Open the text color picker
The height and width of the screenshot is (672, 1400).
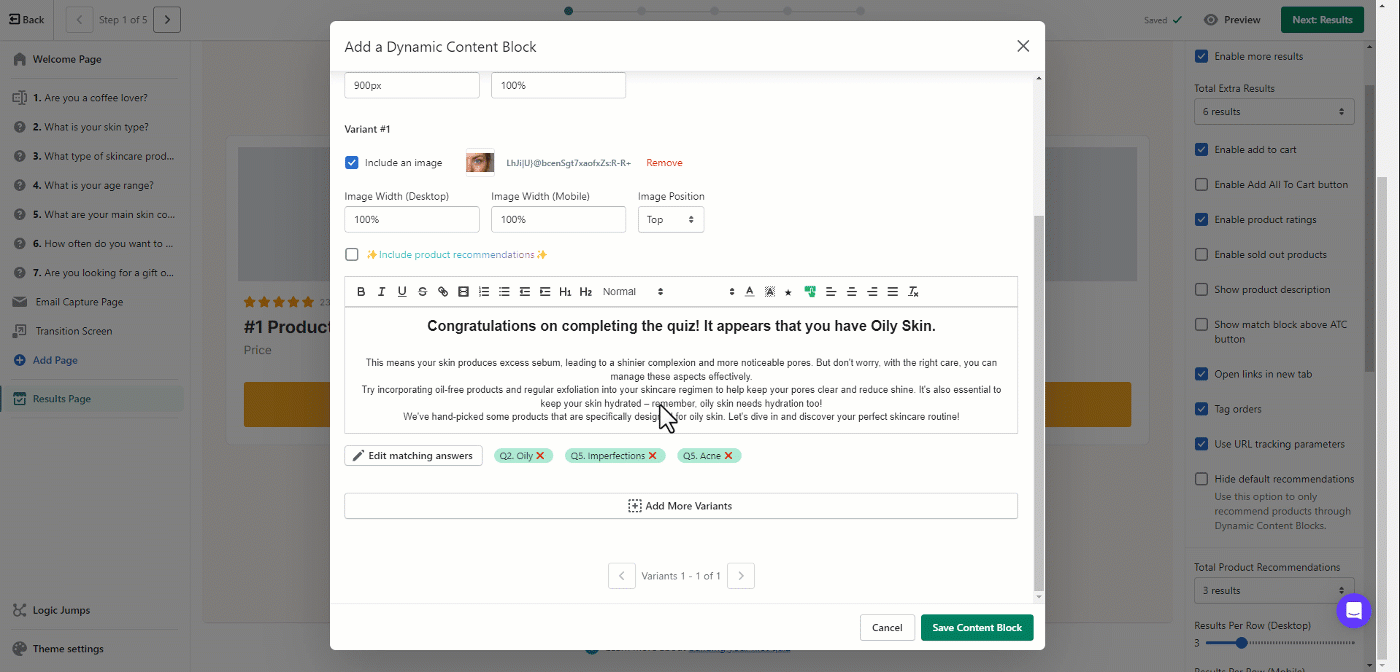point(749,292)
